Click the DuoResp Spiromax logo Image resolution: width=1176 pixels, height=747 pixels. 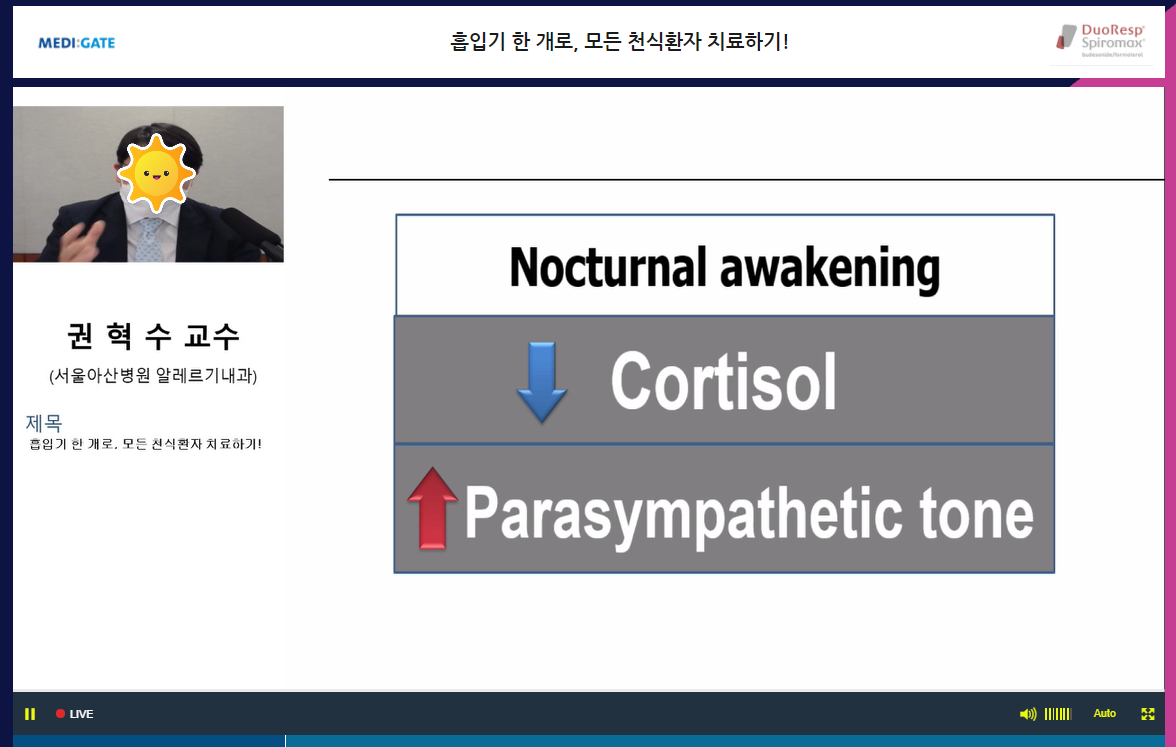[1101, 42]
